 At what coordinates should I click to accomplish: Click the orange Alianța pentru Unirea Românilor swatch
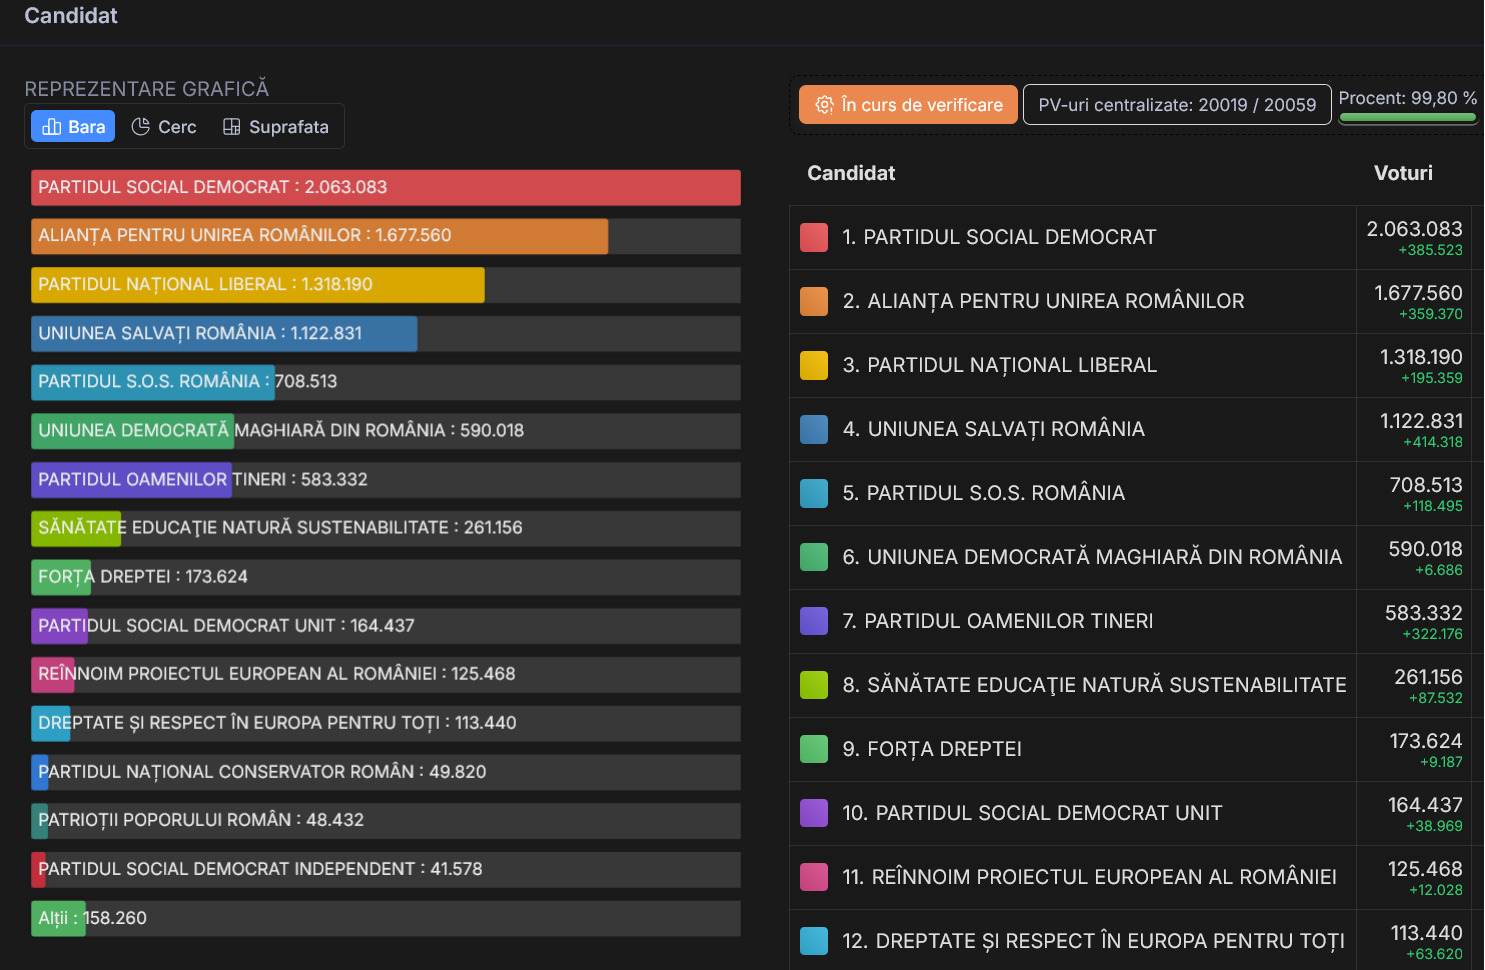[x=814, y=301]
